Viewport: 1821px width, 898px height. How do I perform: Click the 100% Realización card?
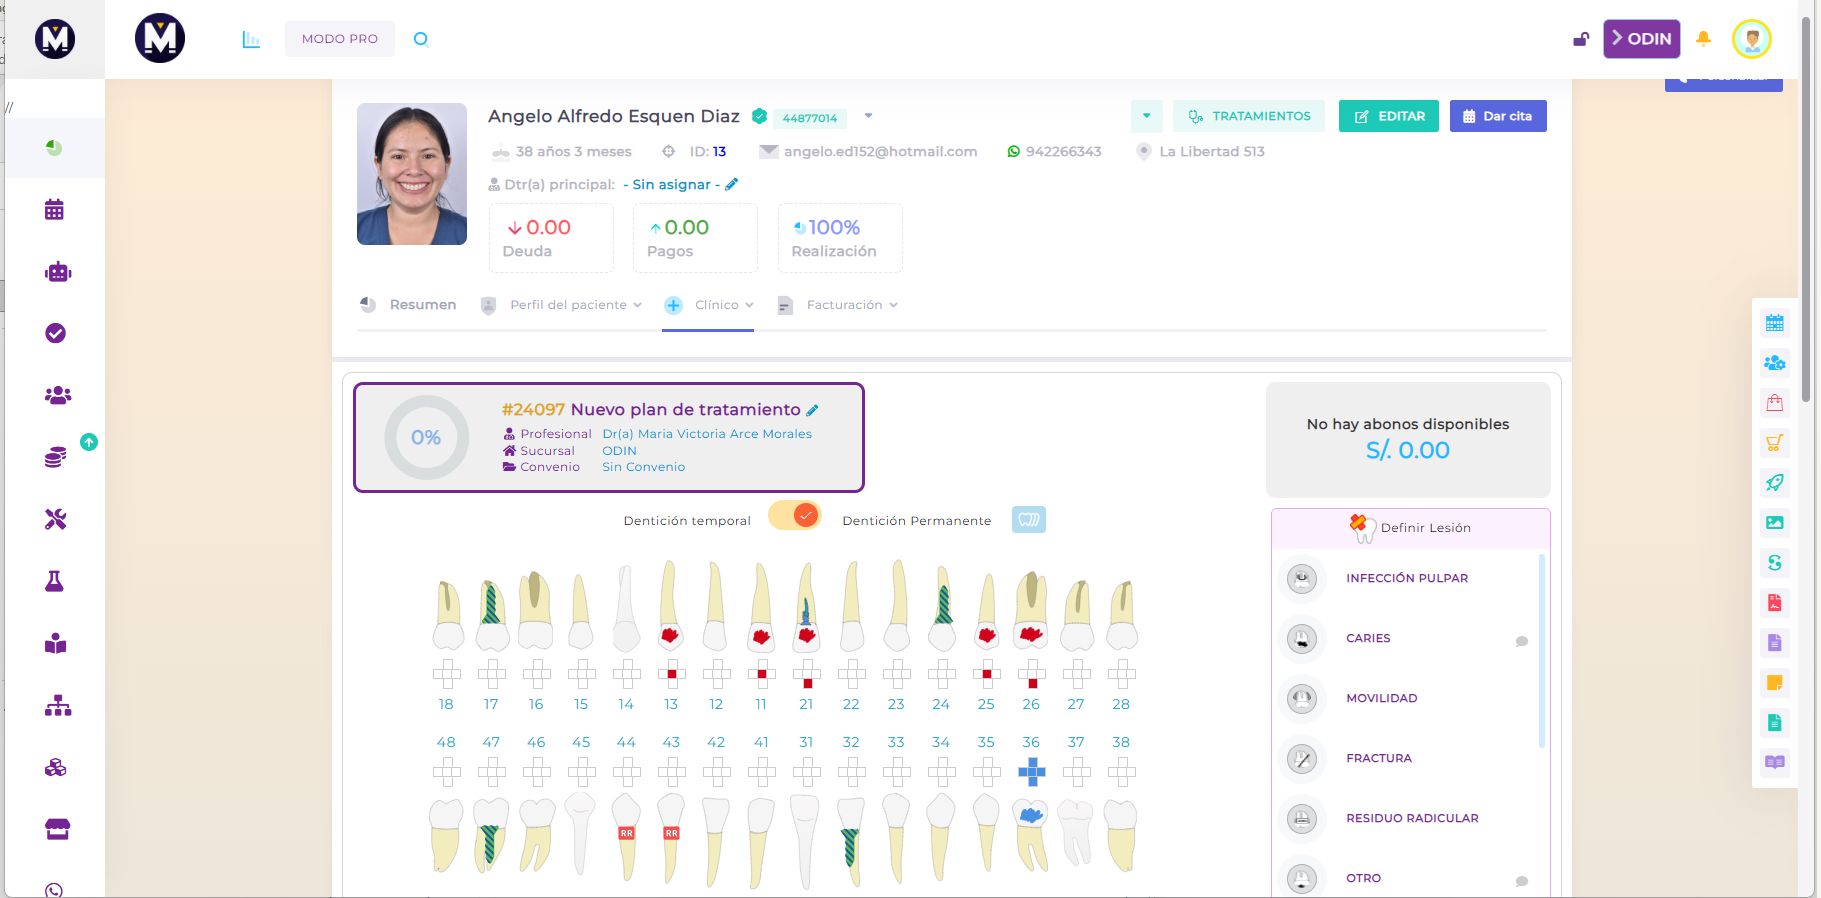point(840,238)
